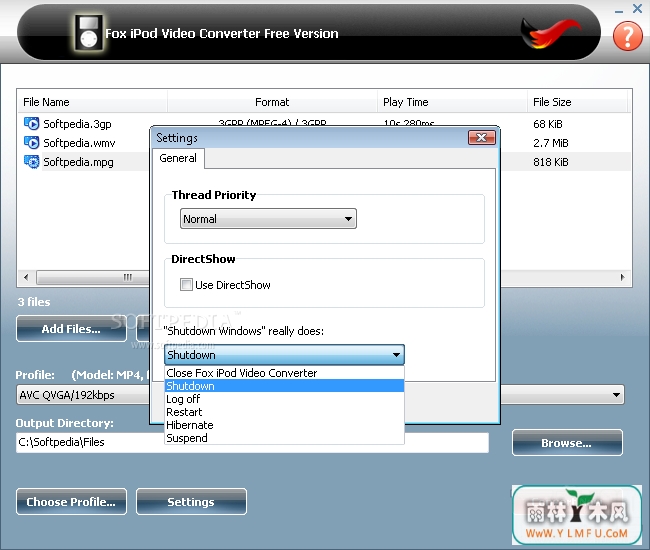Click the Settings button at bottom
The height and width of the screenshot is (550, 650).
(x=191, y=502)
